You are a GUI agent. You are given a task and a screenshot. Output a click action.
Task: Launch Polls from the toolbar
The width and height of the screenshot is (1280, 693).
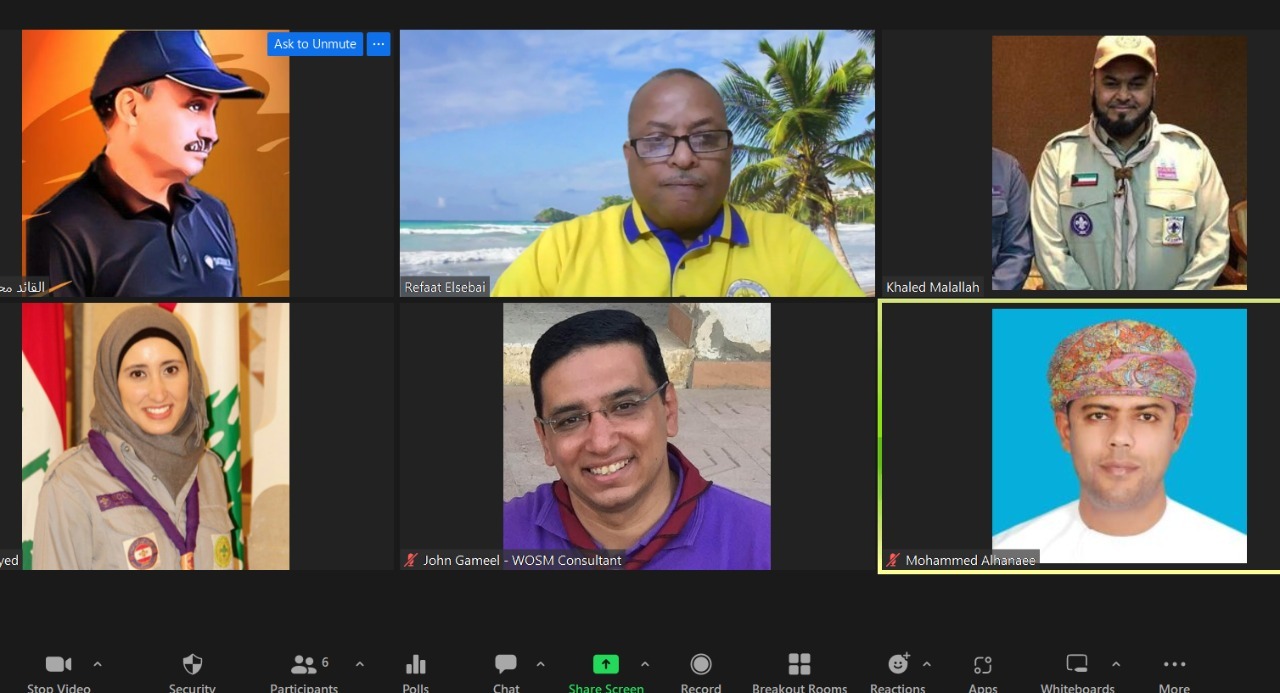[x=416, y=665]
